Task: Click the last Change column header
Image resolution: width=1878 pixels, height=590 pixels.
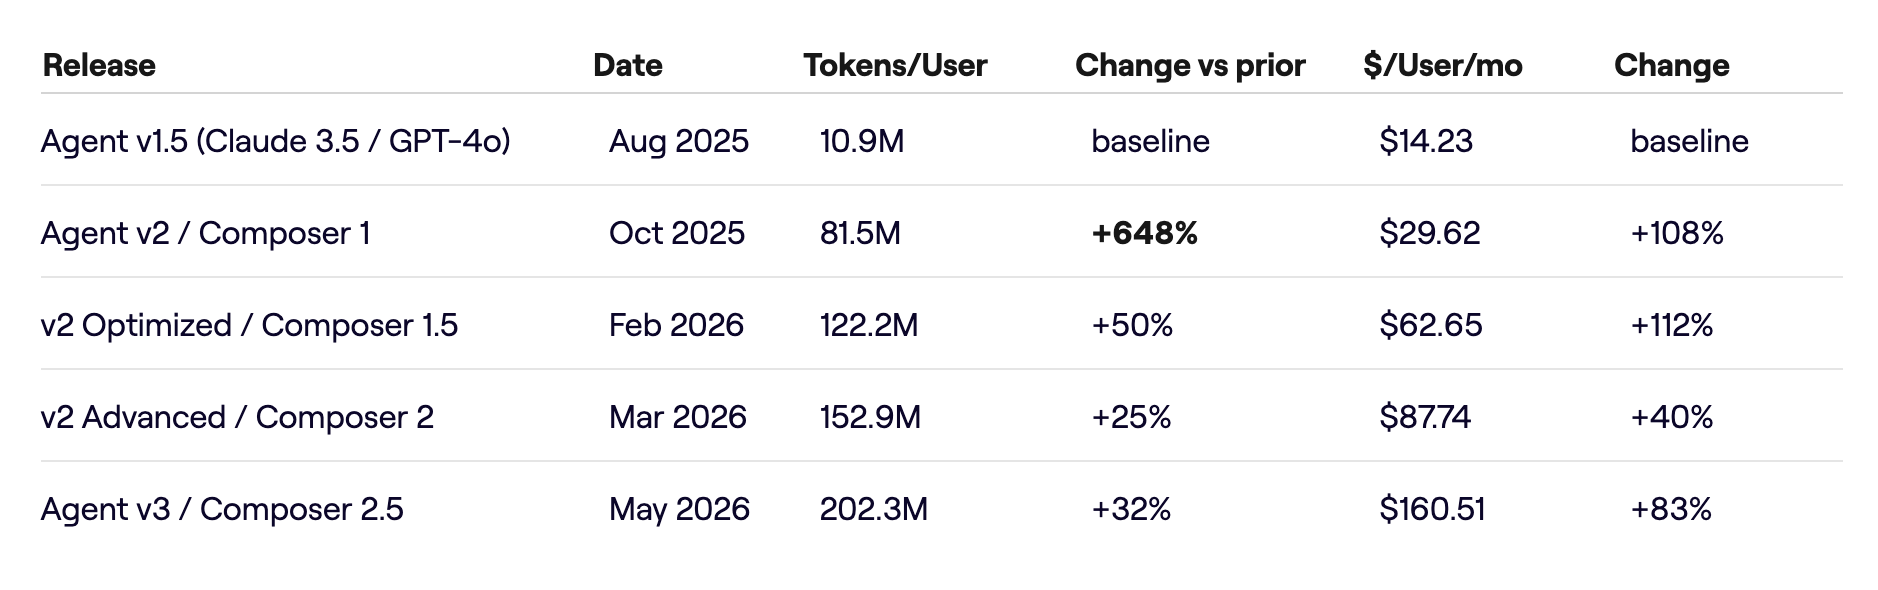Action: coord(1671,65)
